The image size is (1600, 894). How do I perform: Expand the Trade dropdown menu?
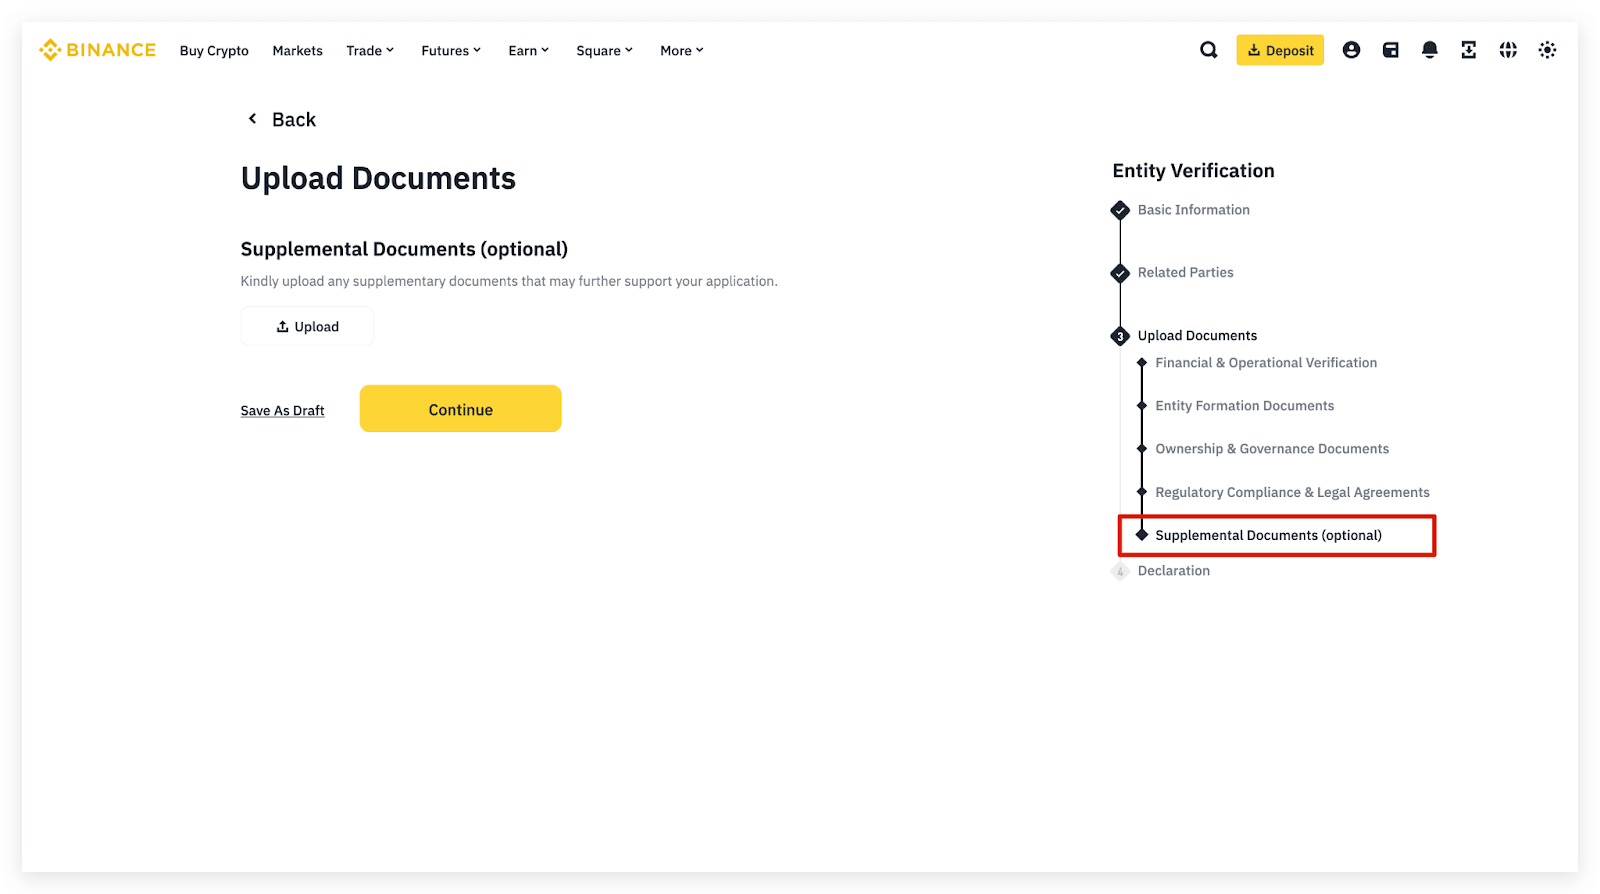(370, 51)
